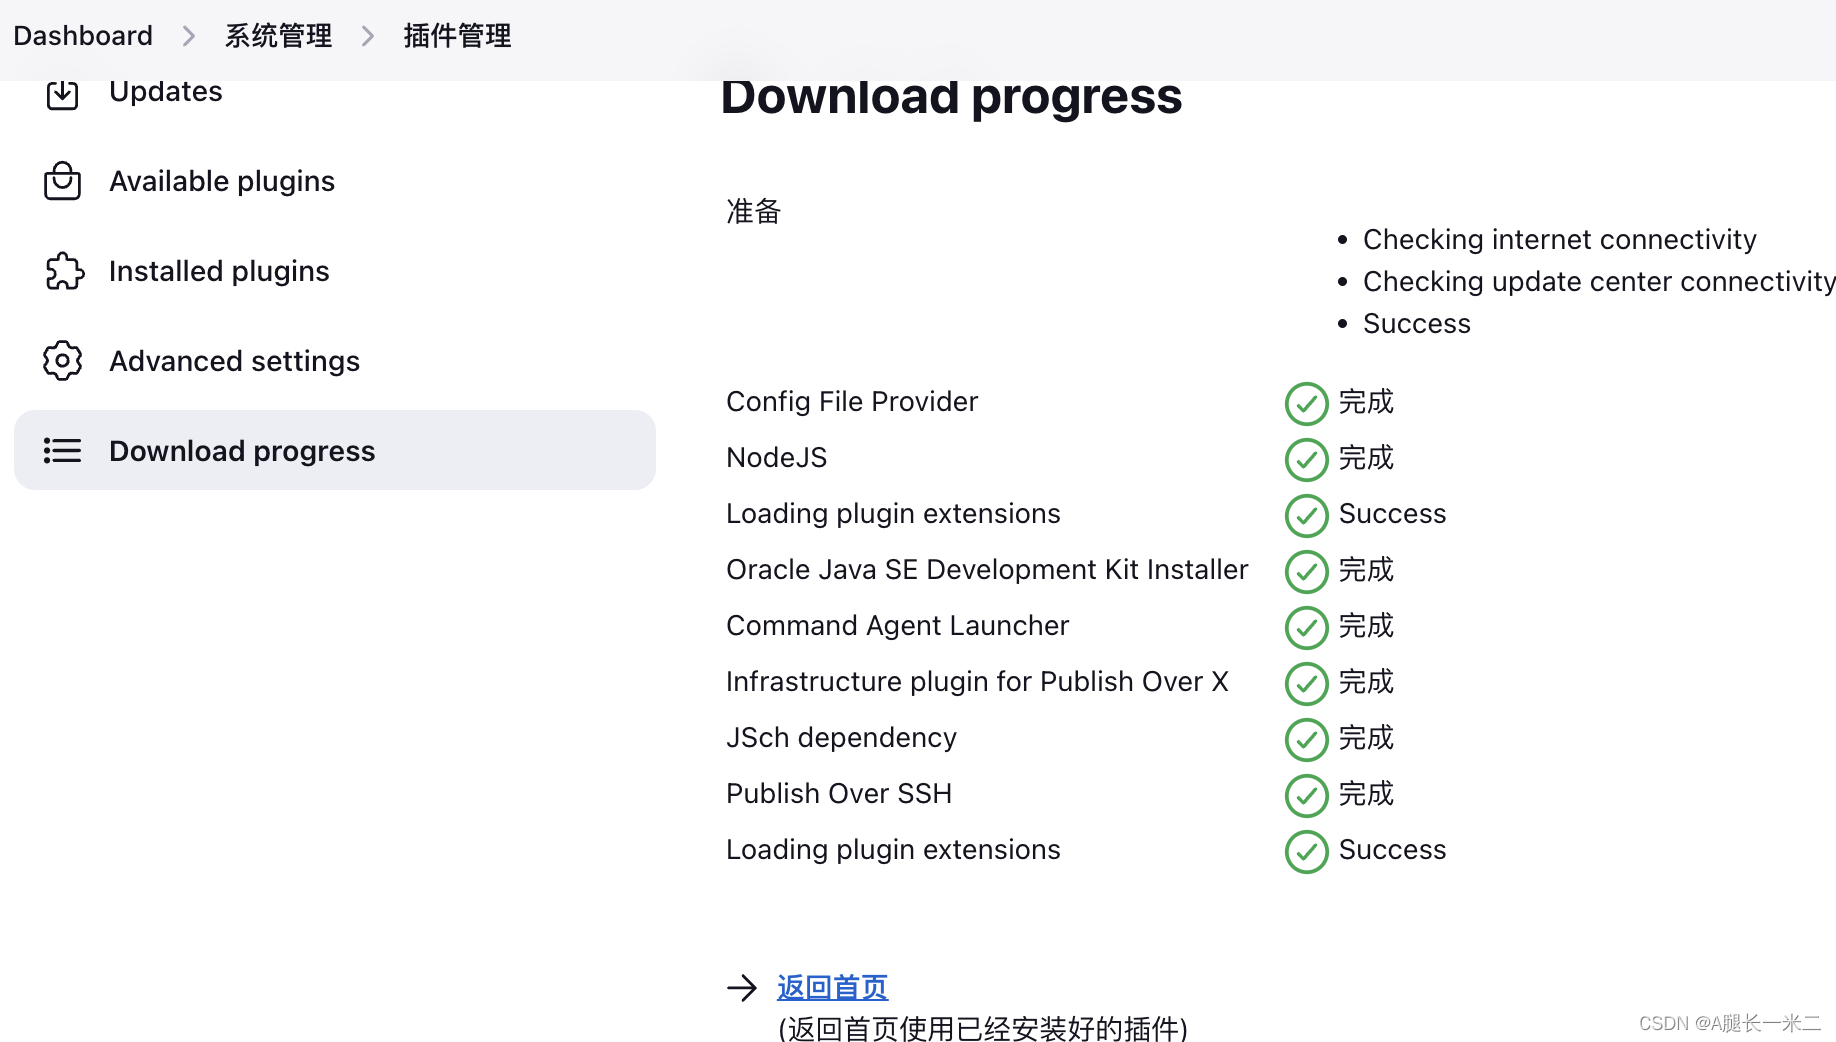The height and width of the screenshot is (1042, 1836).
Task: Click the Oracle Java SE Development Kit Installer entry
Action: click(x=987, y=570)
